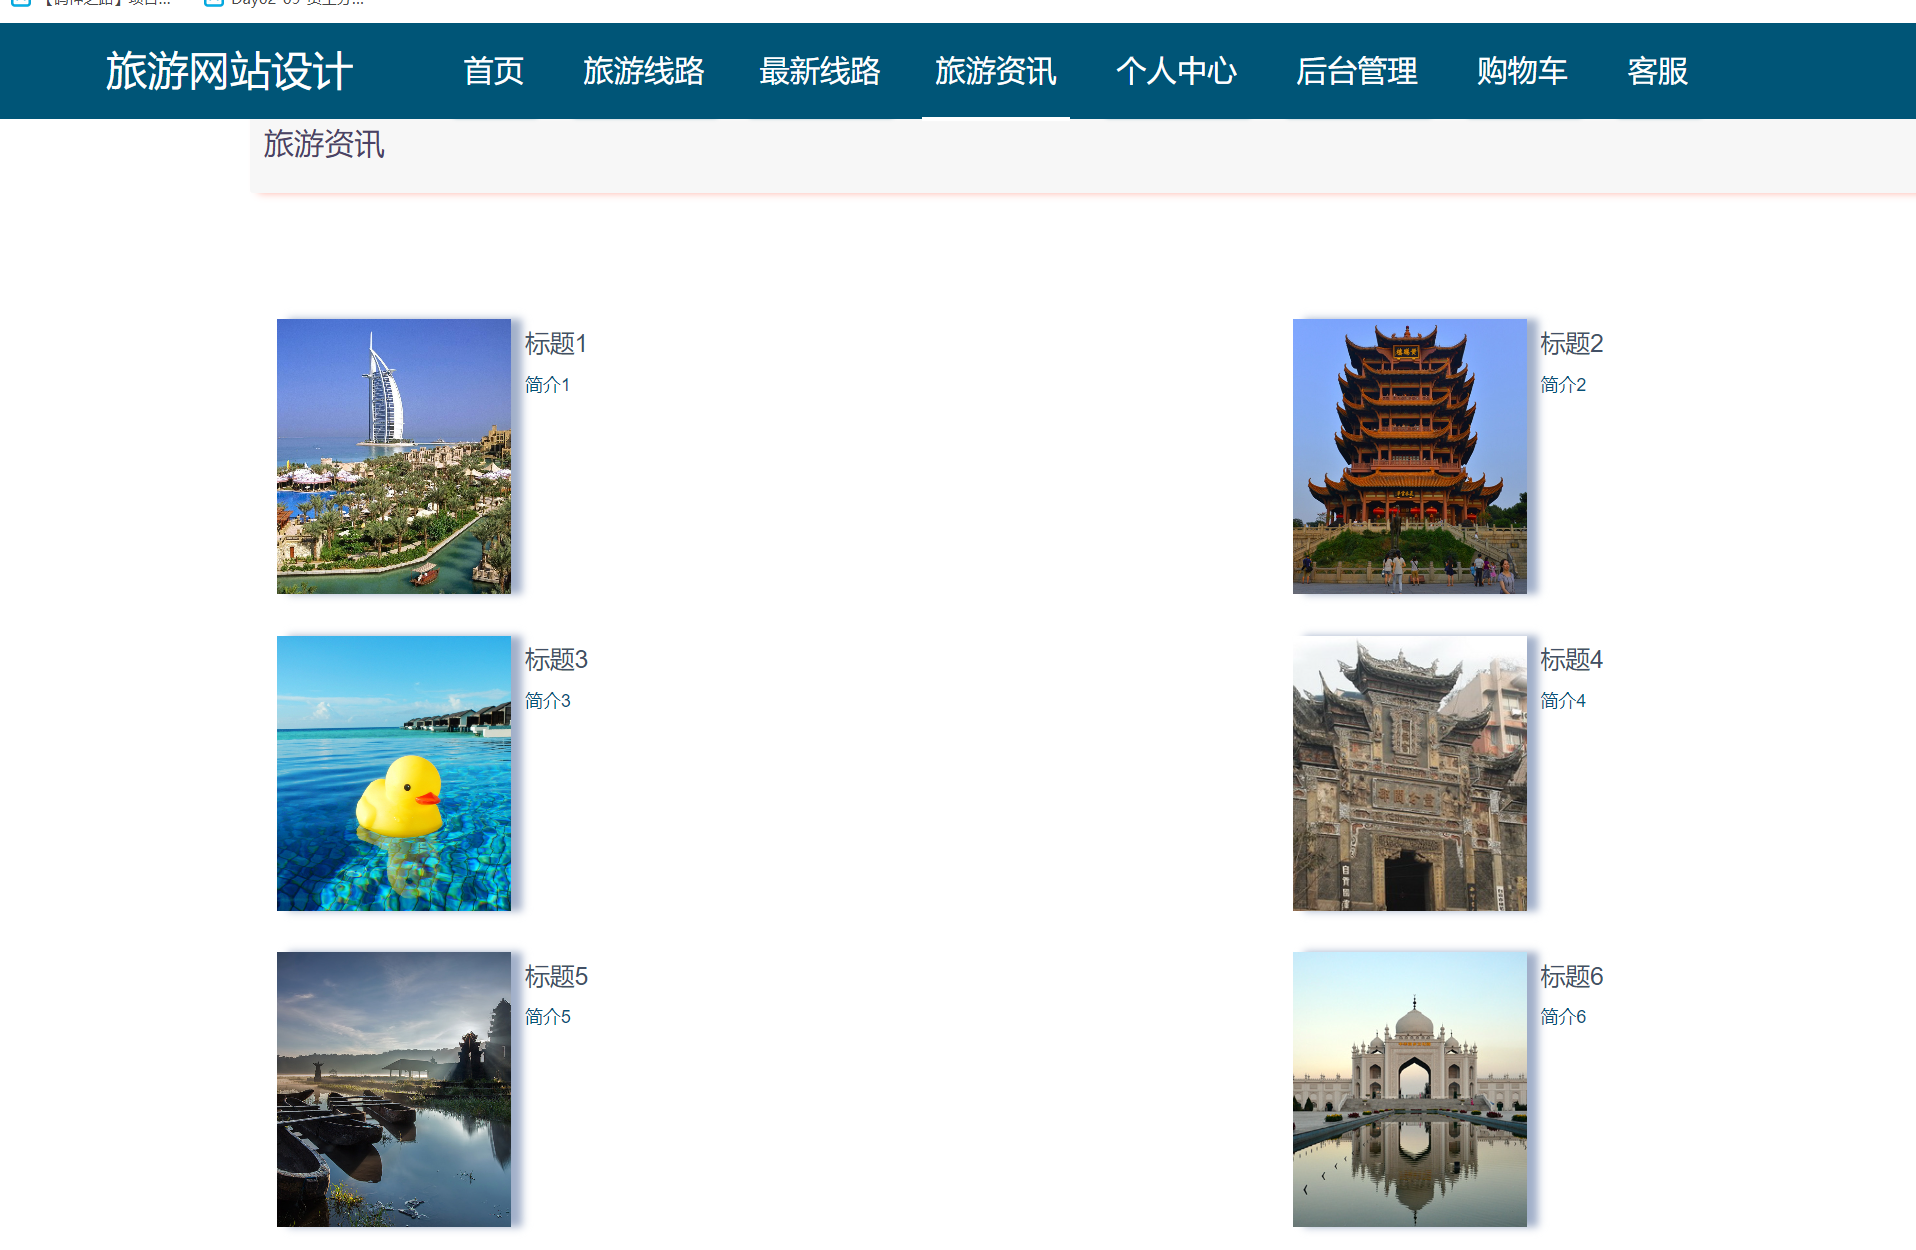Open 个人中心 from the navigation bar
Screen dimensions: 1916x1250
[1176, 72]
